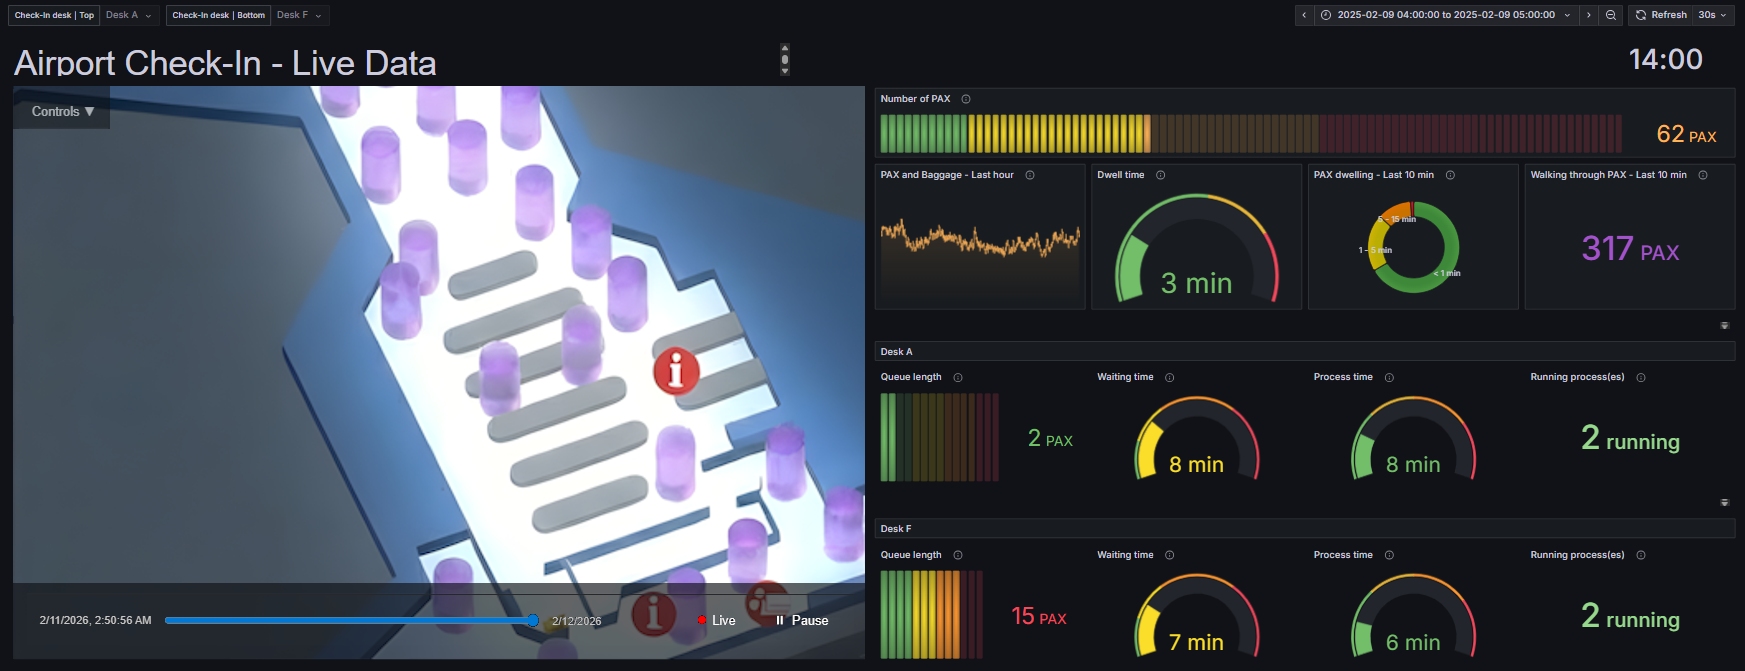Open info for PAX dwelling panel
Image resolution: width=1745 pixels, height=671 pixels.
pos(1450,175)
